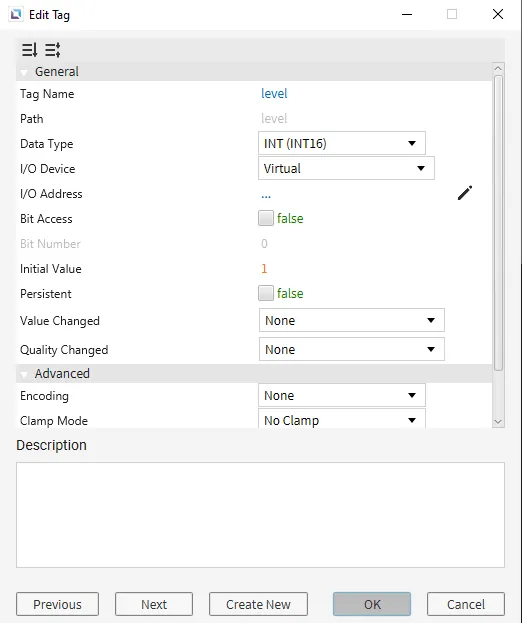This screenshot has height=623, width=522.
Task: Click the Edit Tag app icon in title bar
Action: click(16, 15)
